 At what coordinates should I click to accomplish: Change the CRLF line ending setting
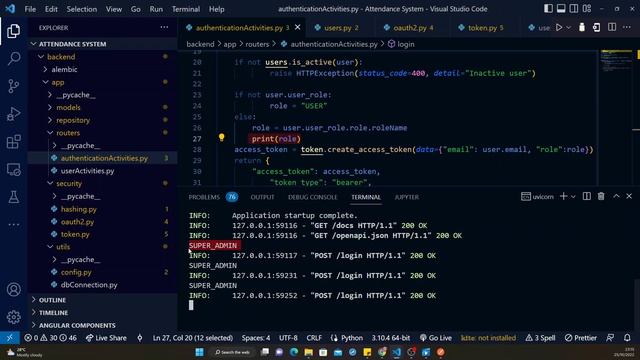[314, 338]
